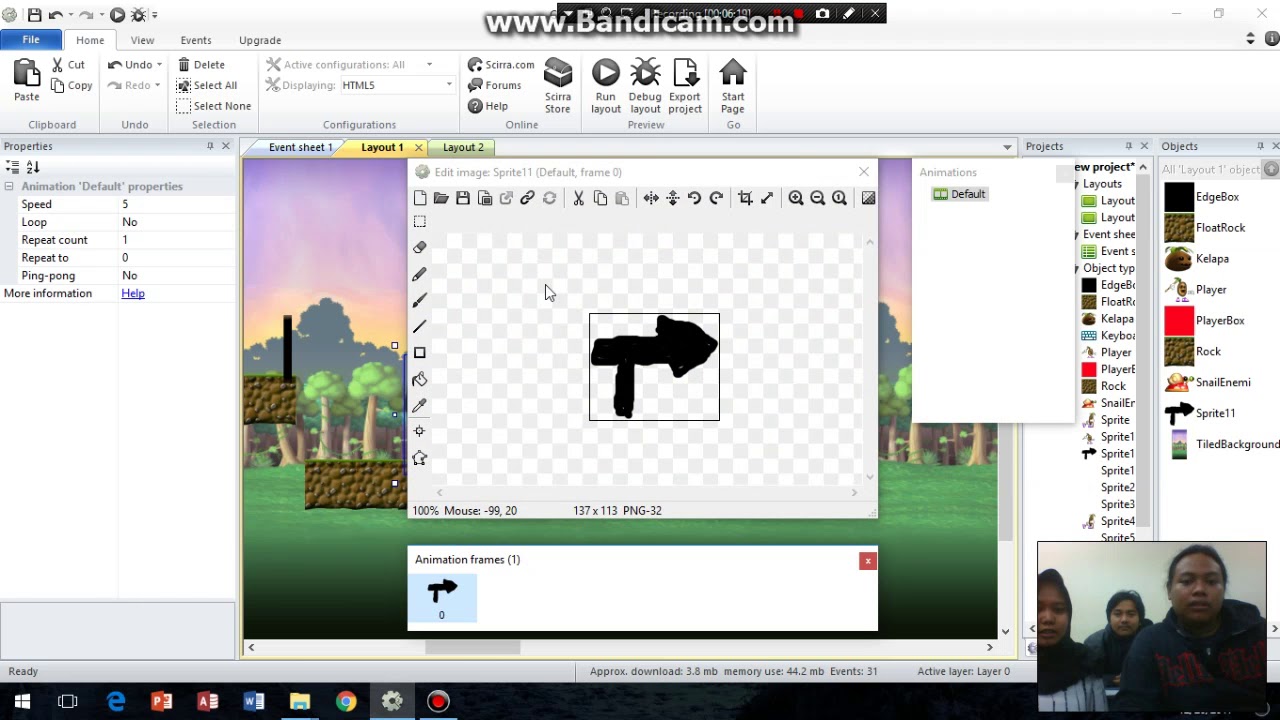Open the Undo history dropdown arrow
Screen dimensions: 1280x720
coord(159,65)
